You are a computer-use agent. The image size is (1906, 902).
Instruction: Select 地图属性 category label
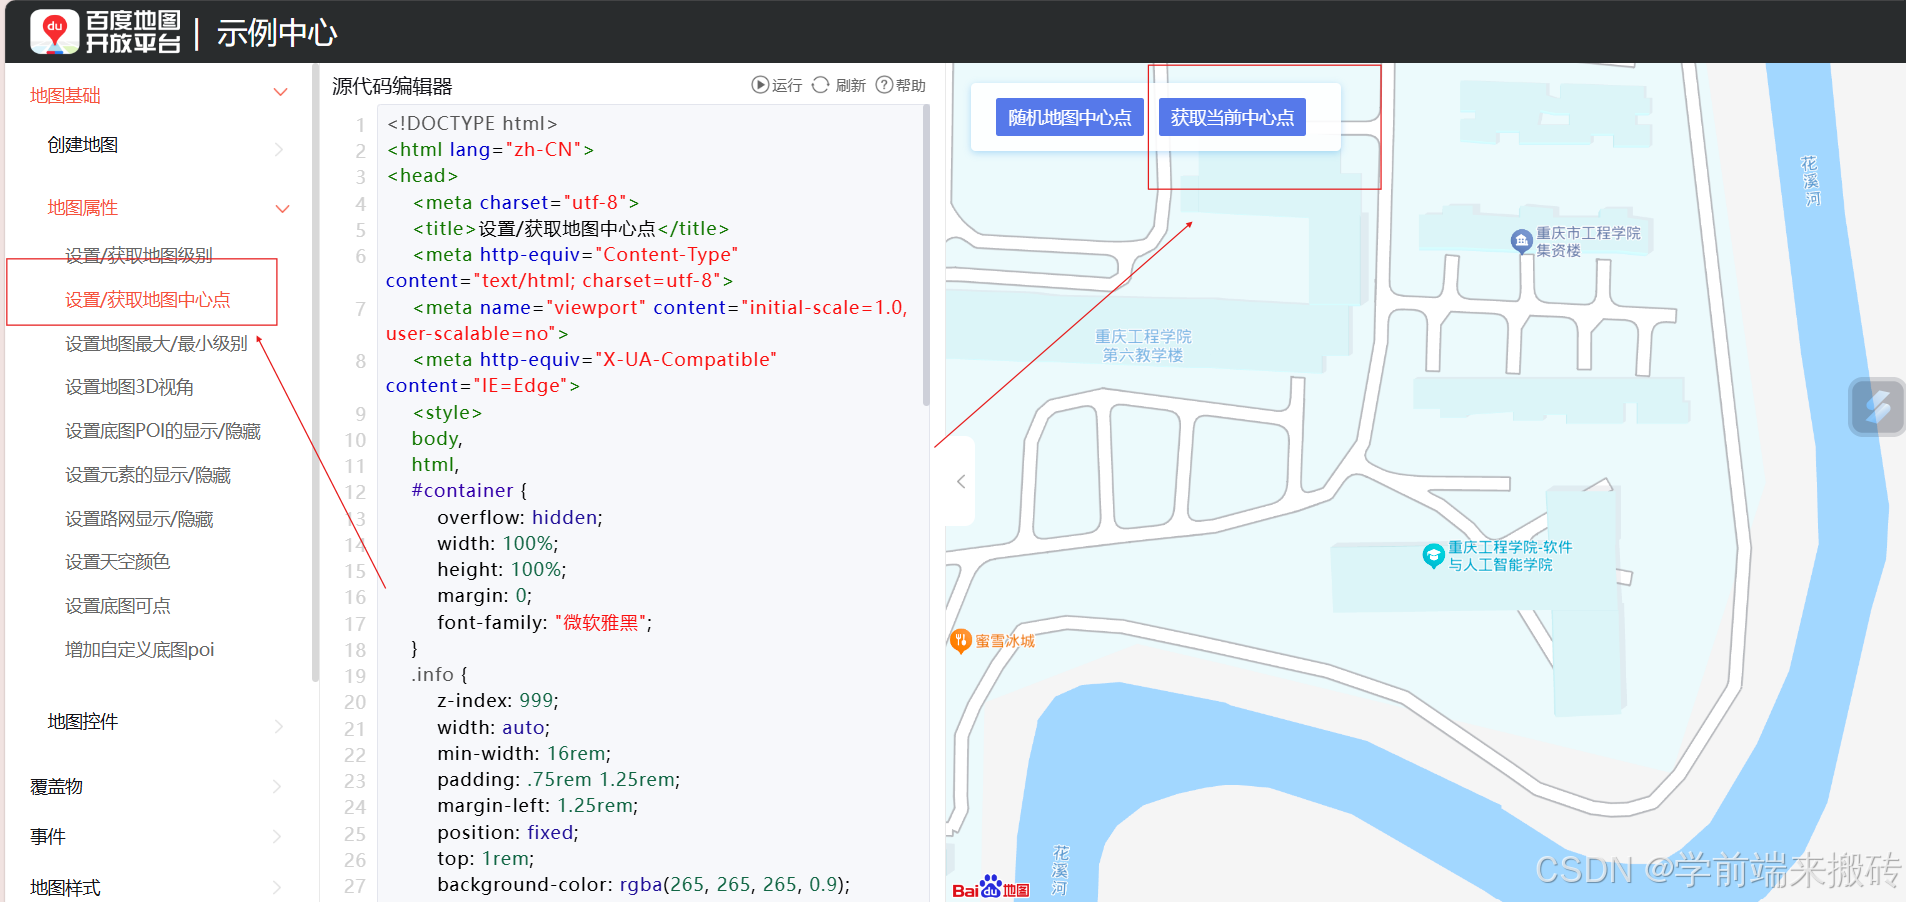(82, 207)
